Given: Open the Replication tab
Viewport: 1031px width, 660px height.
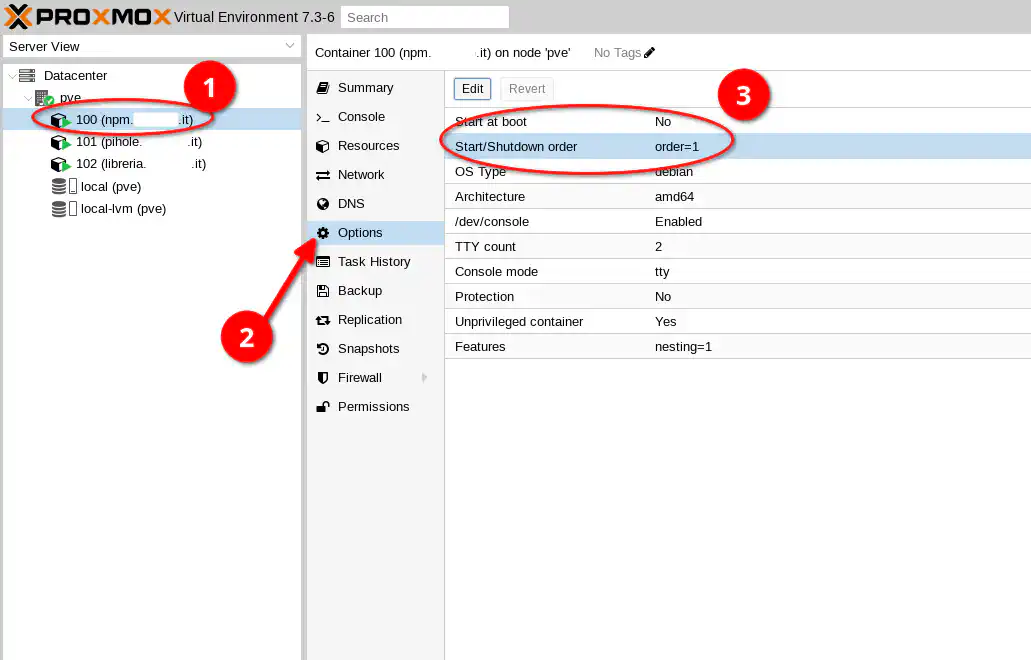Looking at the screenshot, I should pos(375,320).
